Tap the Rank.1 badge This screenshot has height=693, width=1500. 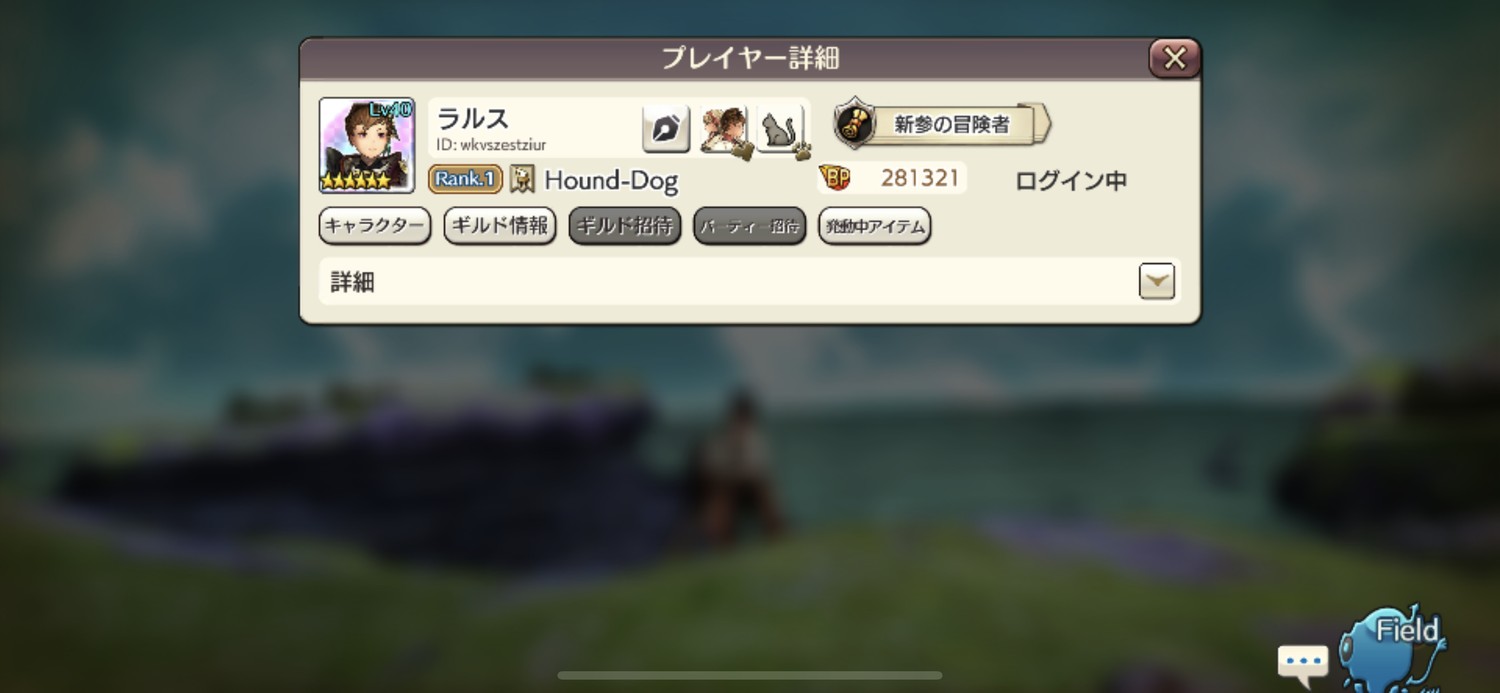click(x=465, y=179)
